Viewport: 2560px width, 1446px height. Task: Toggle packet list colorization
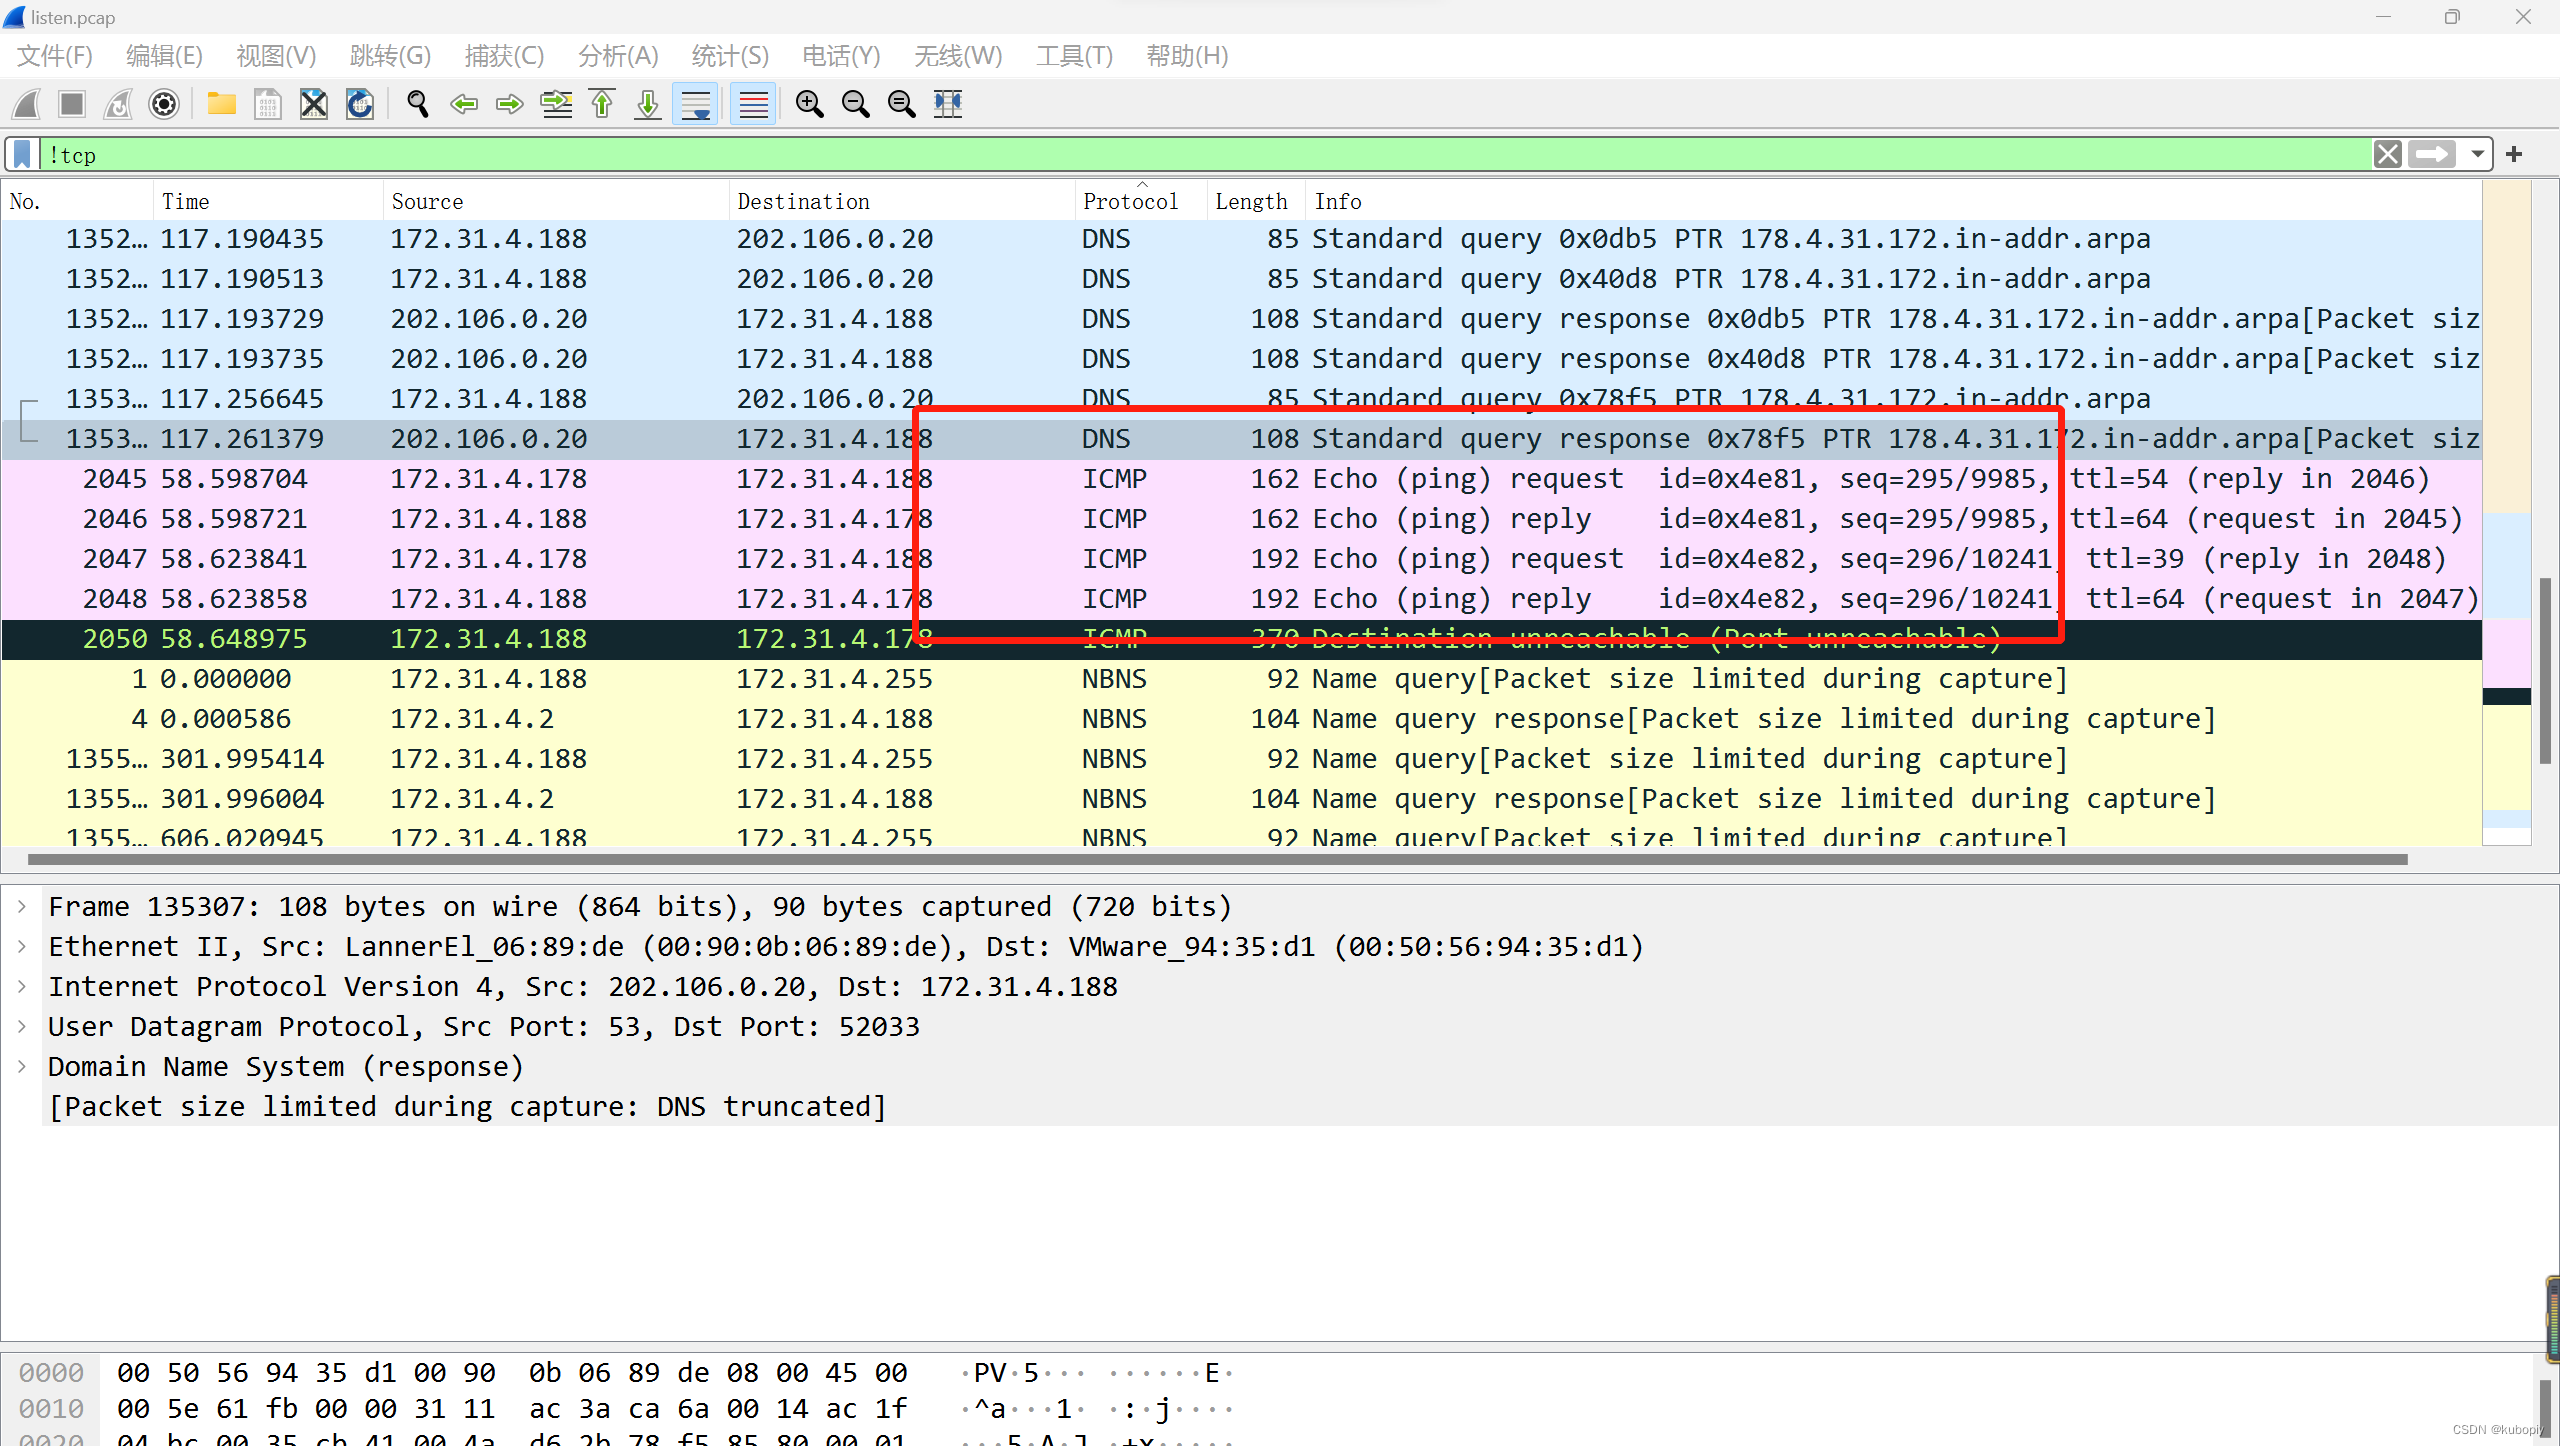click(x=753, y=104)
